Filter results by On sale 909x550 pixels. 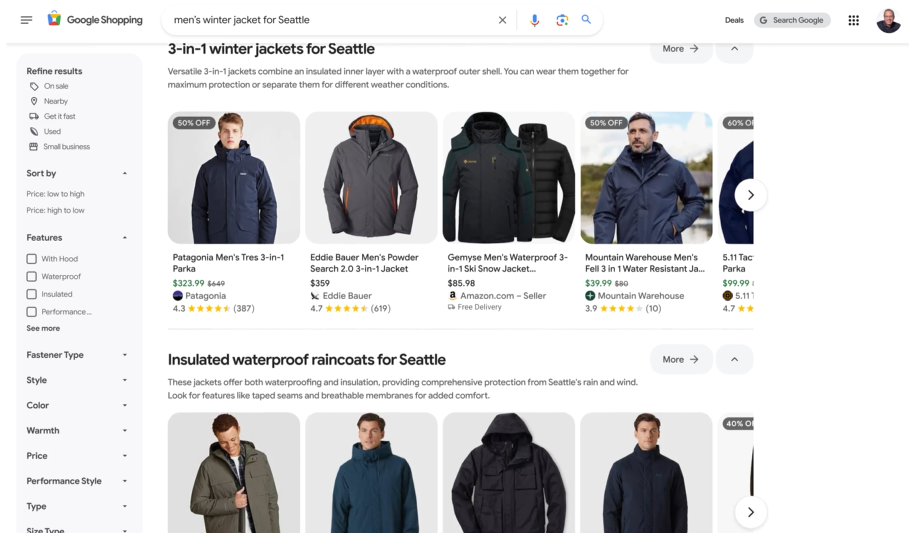[x=56, y=87]
